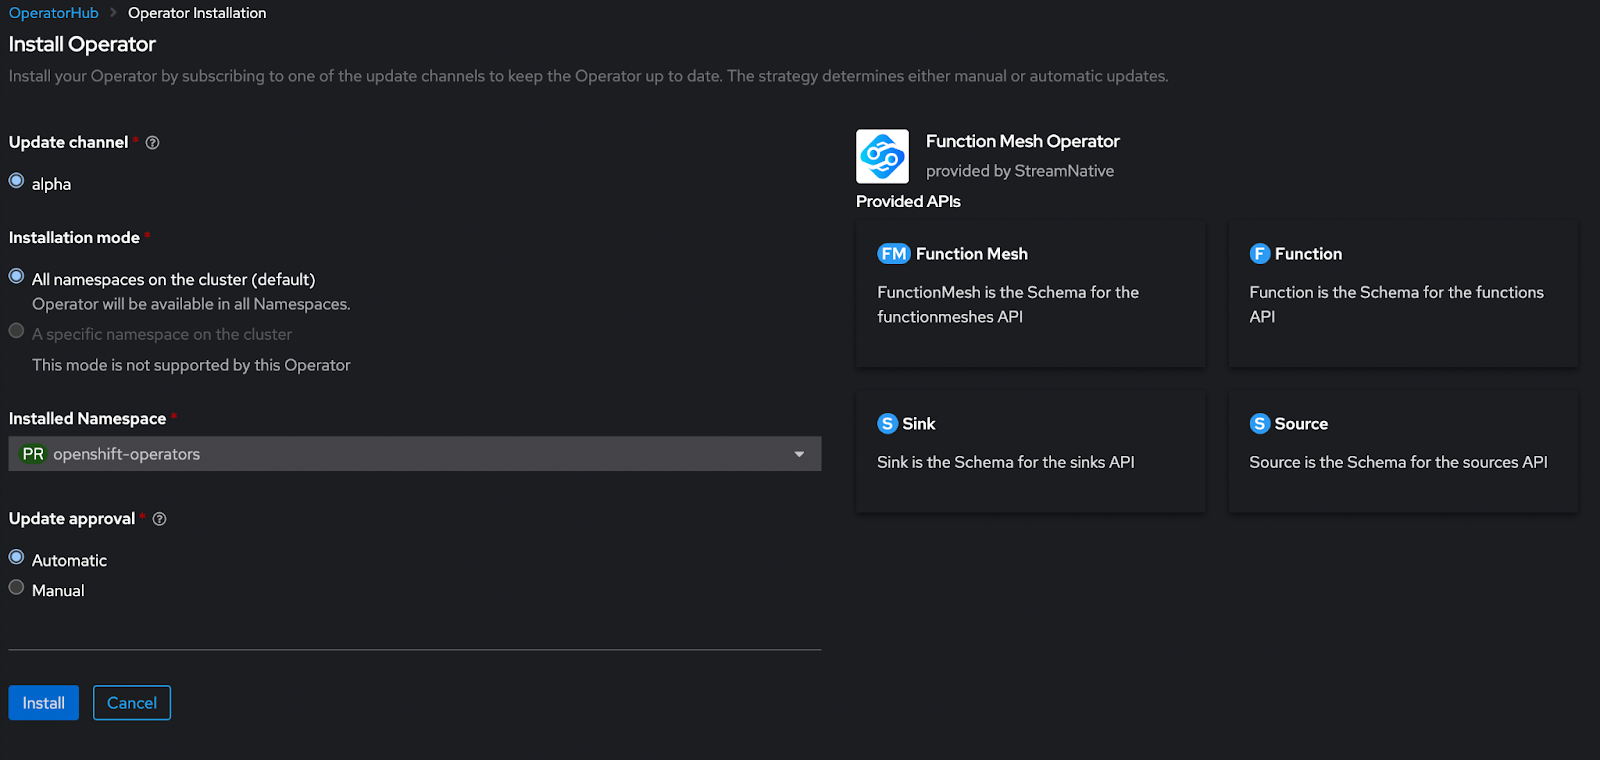1600x760 pixels.
Task: Click the Installation mode label
Action: click(74, 237)
